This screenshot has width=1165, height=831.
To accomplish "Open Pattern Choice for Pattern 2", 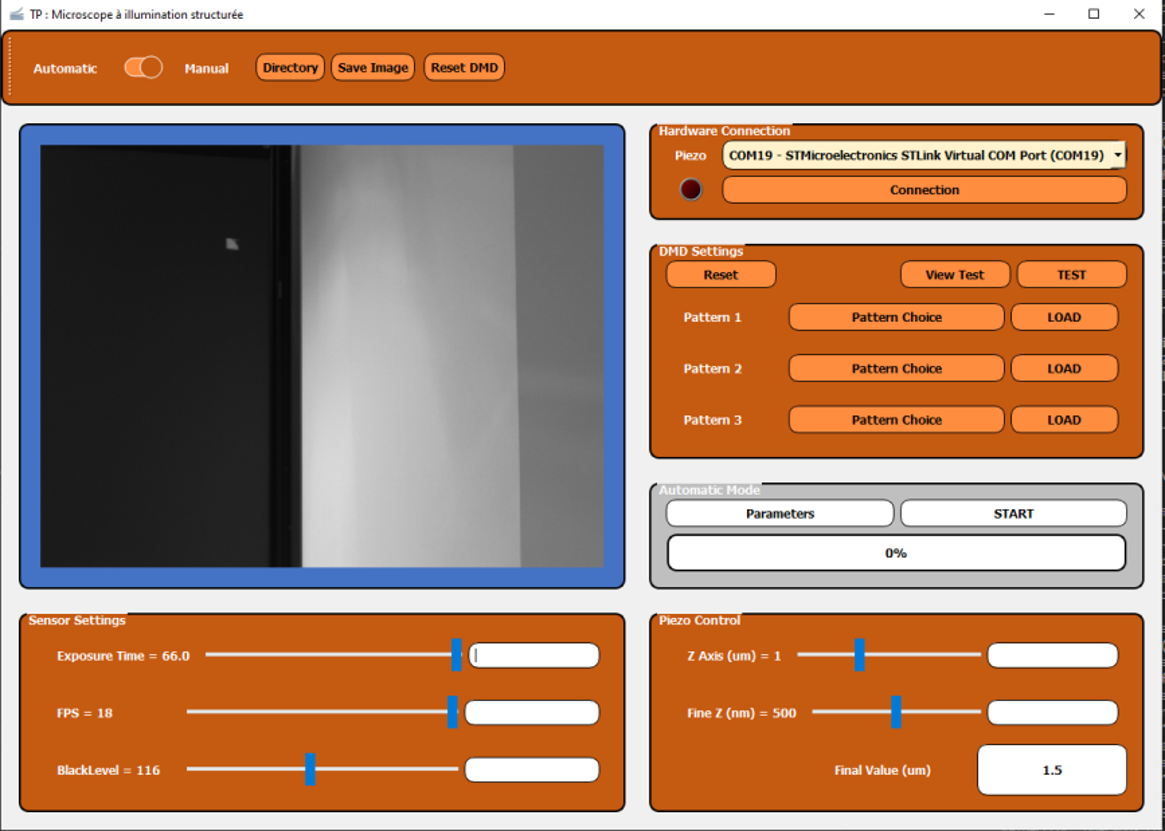I will pos(896,369).
